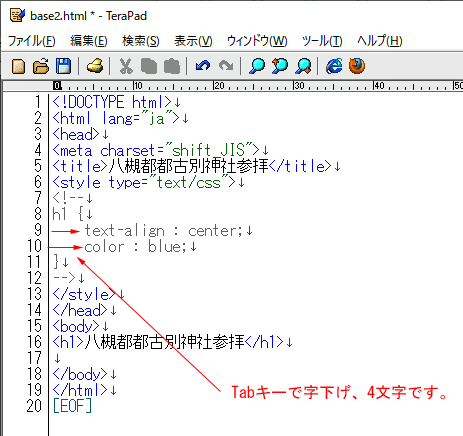Open Find with magnifier icon

click(257, 66)
